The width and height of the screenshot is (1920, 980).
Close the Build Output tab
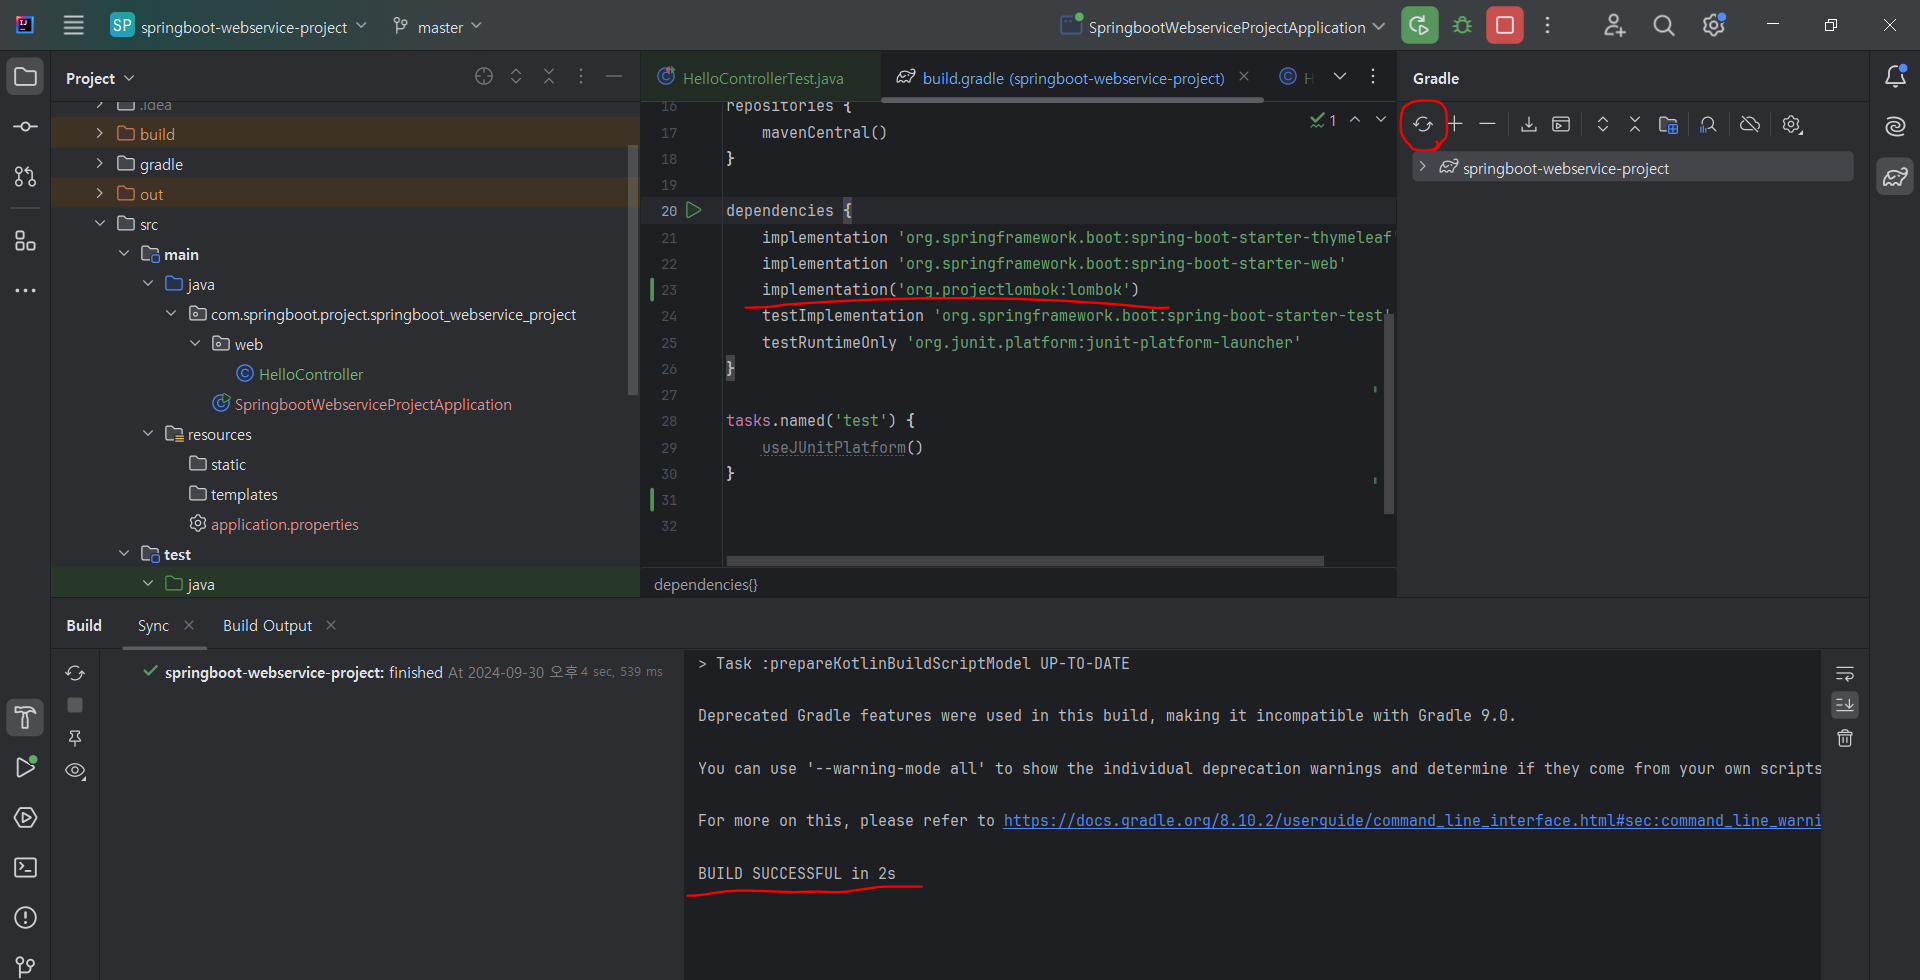point(331,625)
